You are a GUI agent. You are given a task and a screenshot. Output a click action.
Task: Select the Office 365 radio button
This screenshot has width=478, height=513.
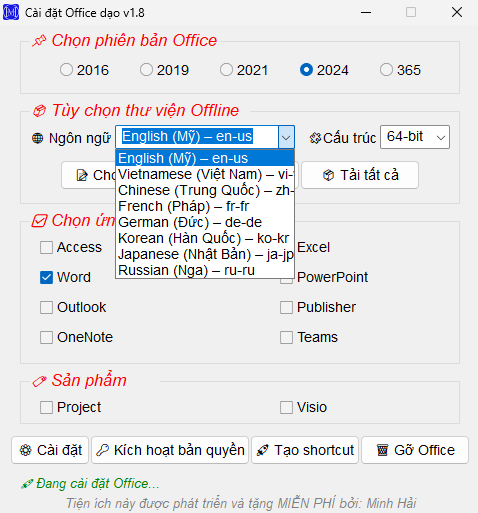click(386, 70)
